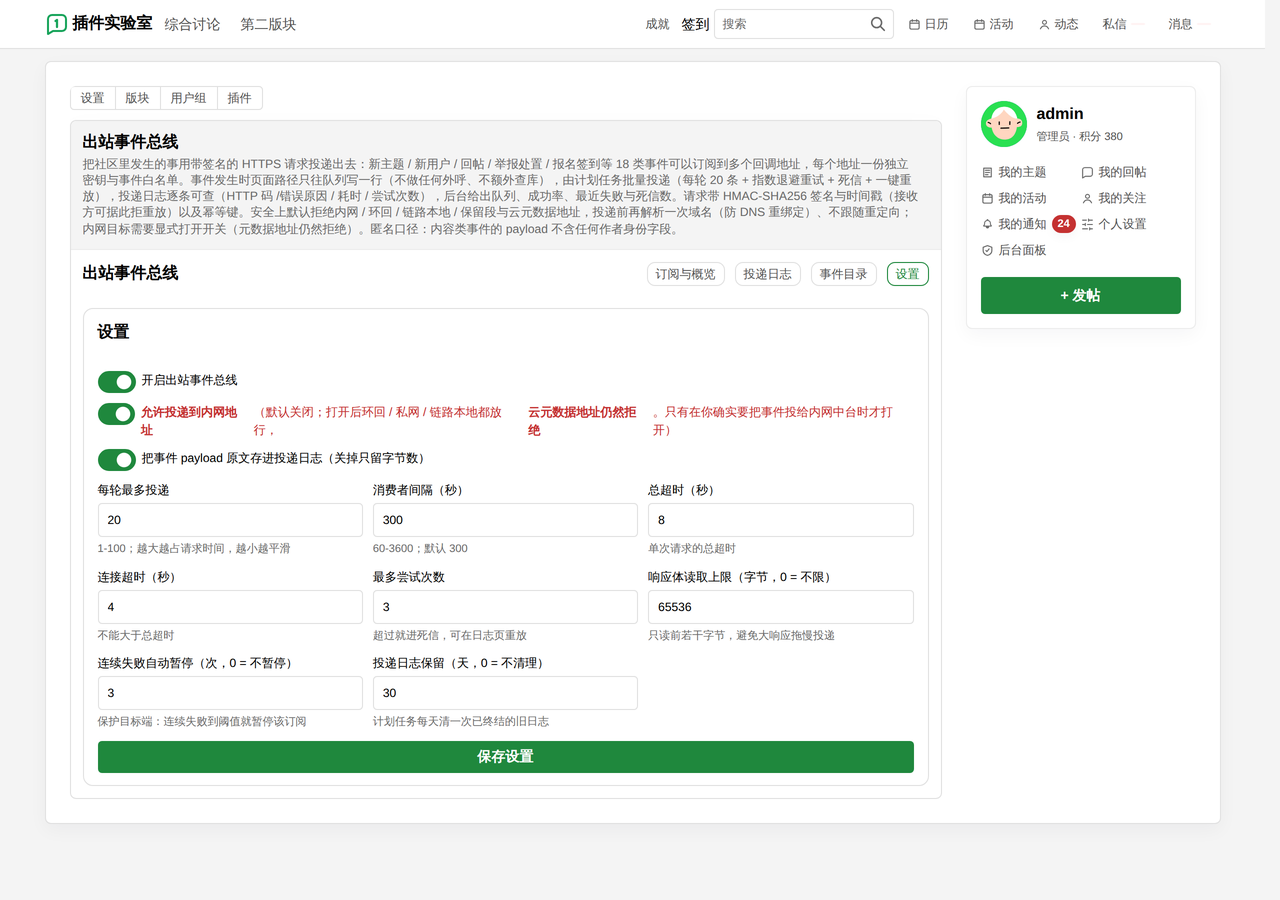Click the admin avatar image
Screen dimensions: 1280x900
1004,124
